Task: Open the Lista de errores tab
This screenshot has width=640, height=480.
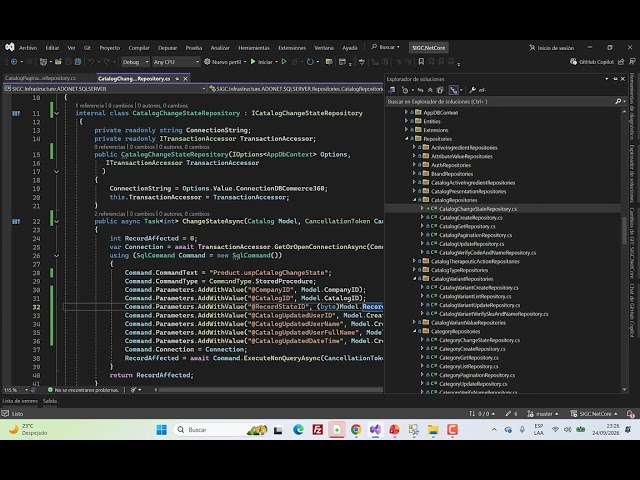Action: click(20, 401)
